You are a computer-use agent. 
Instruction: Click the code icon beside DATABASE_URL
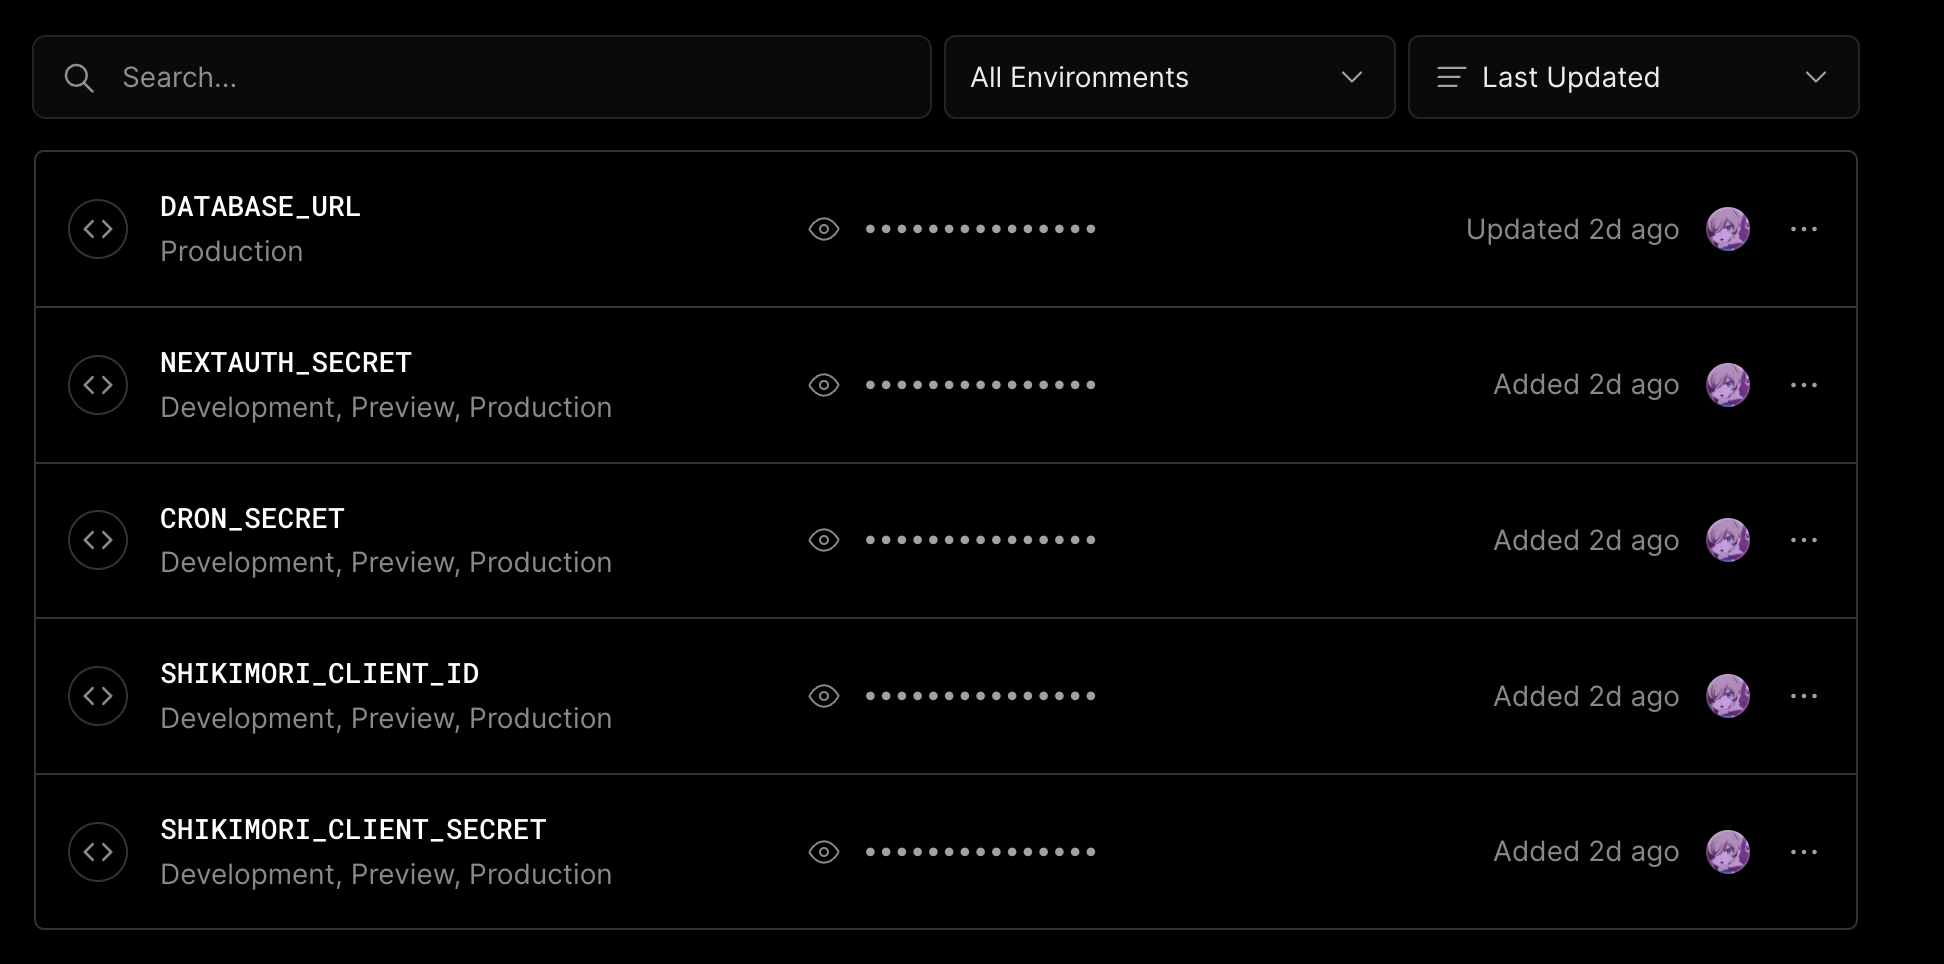98,228
